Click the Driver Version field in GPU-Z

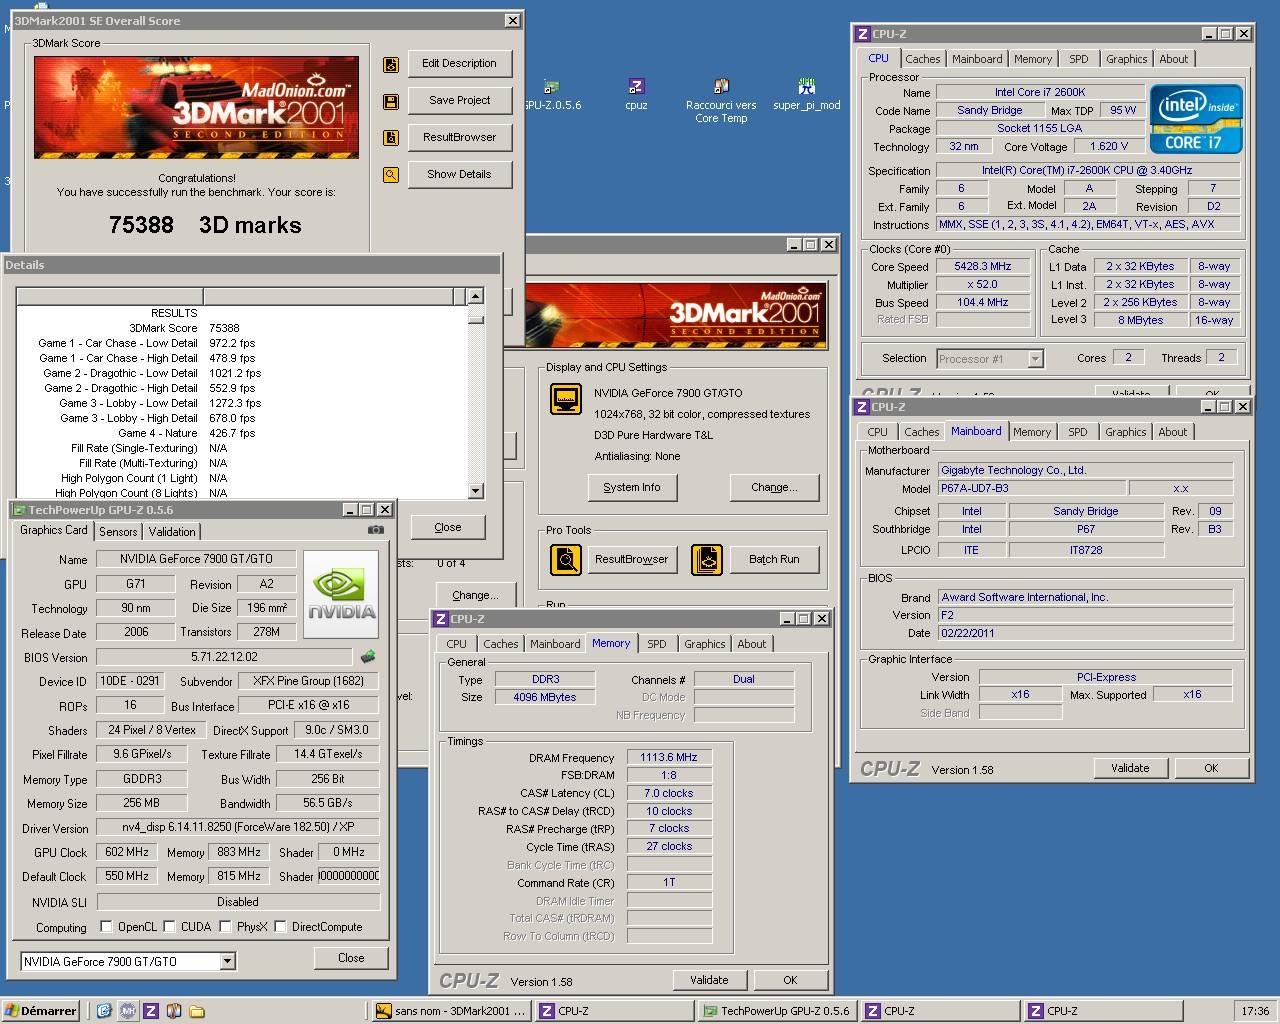pos(238,828)
